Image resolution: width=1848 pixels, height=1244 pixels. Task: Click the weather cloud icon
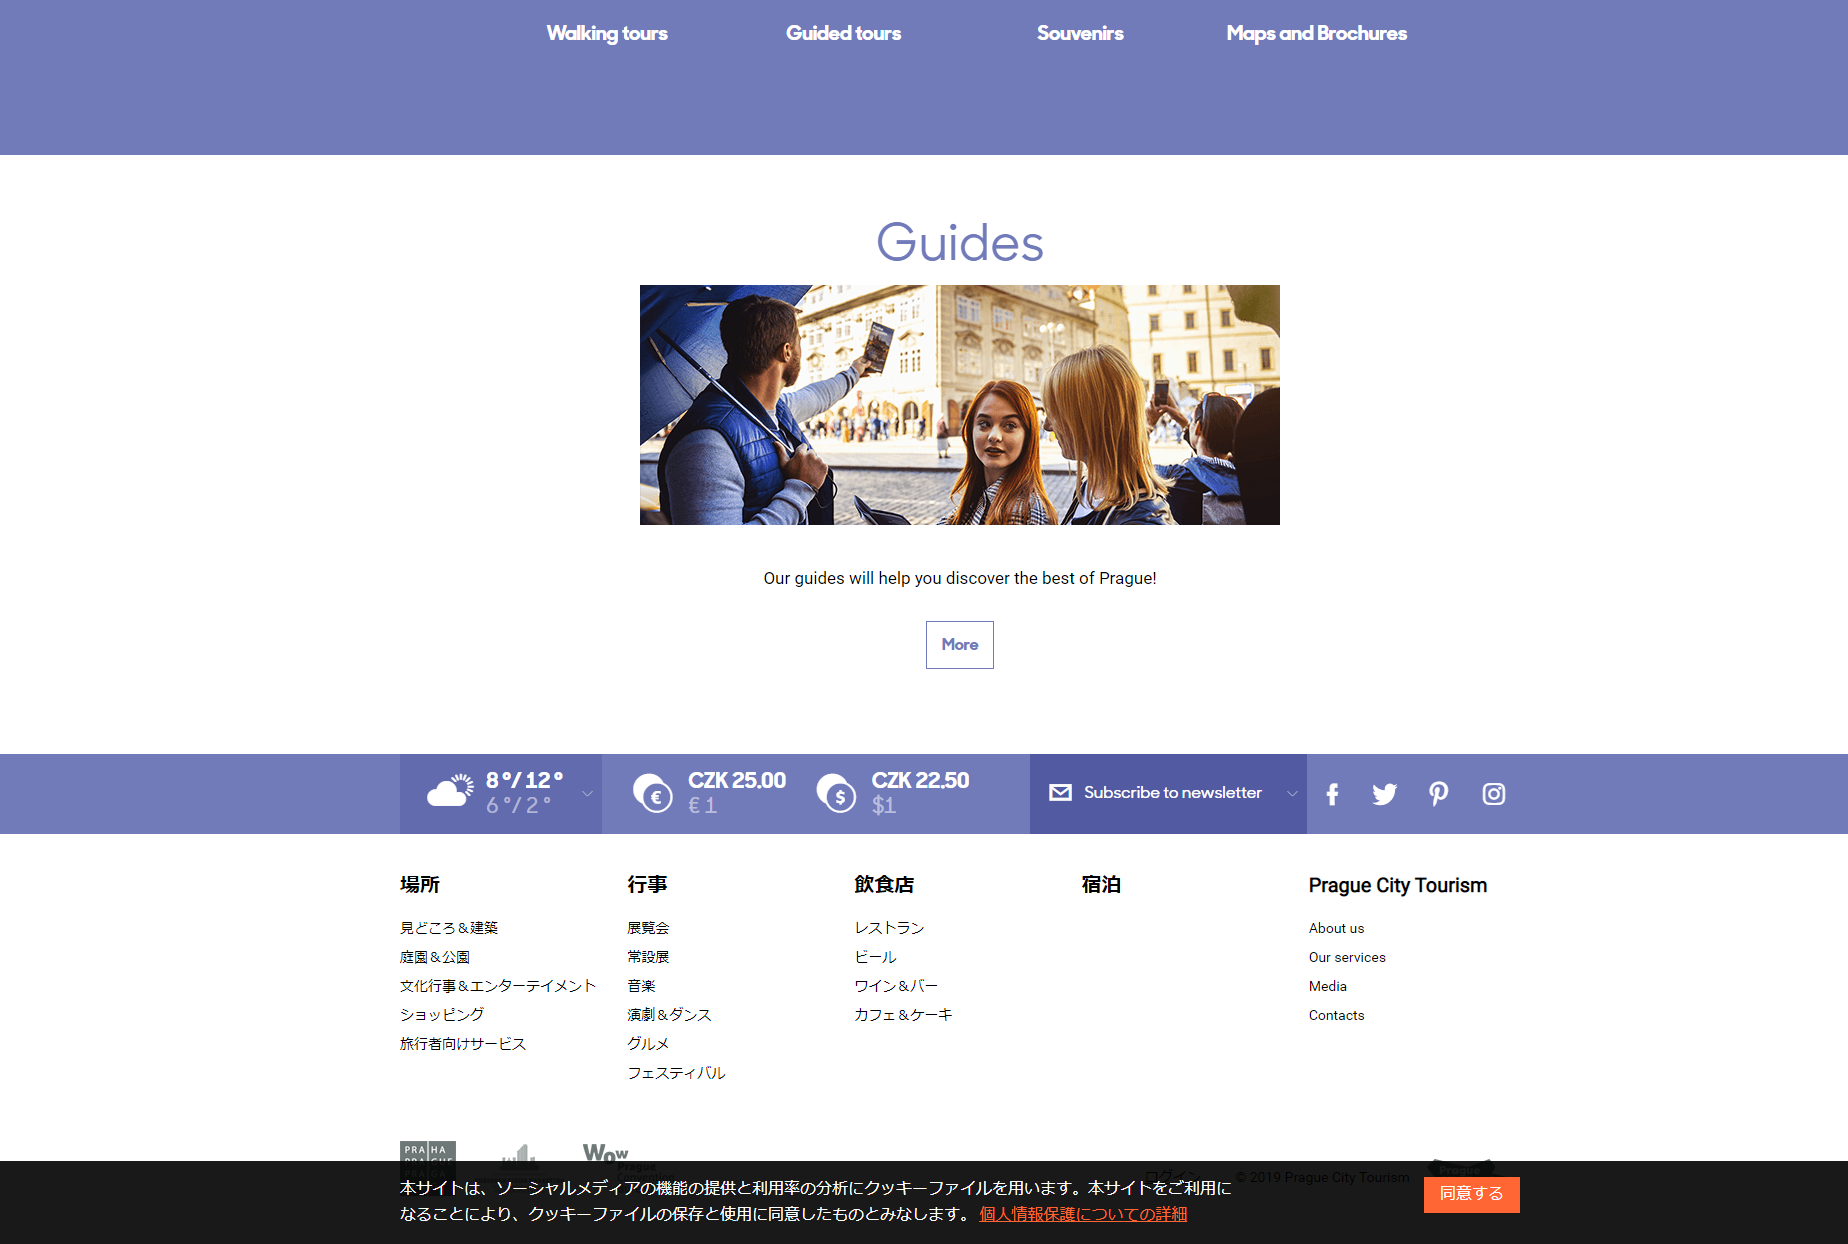[450, 790]
